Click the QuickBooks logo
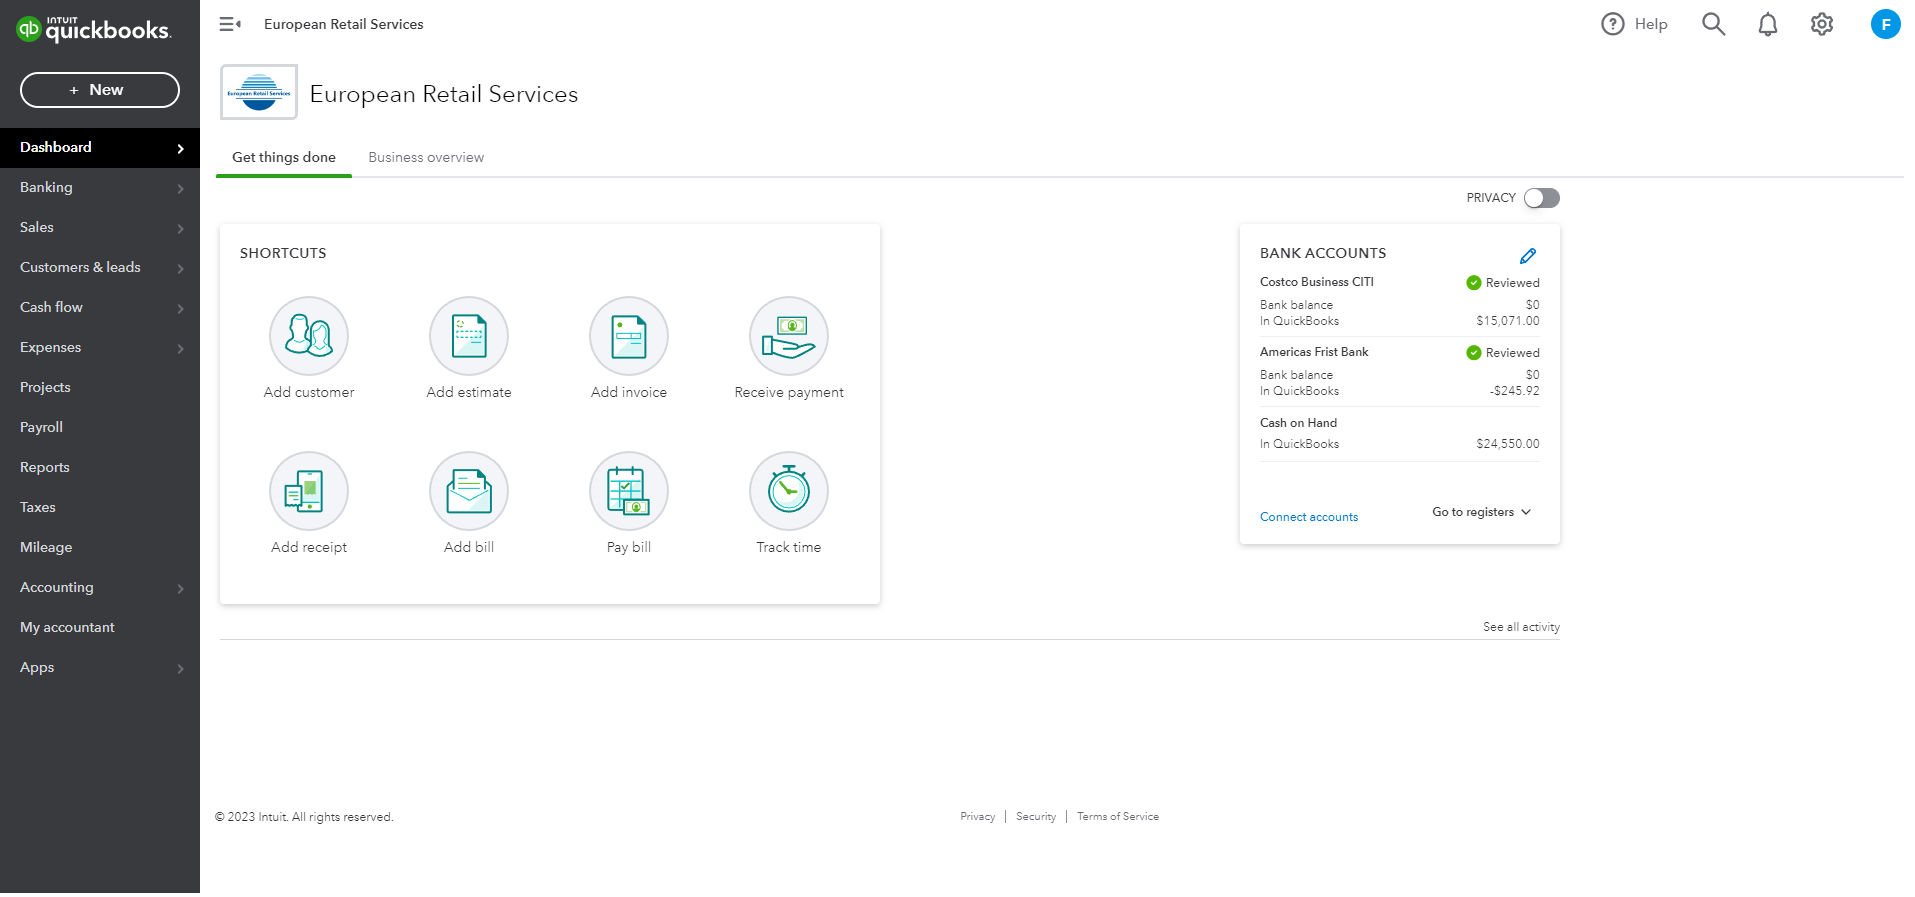 (94, 29)
